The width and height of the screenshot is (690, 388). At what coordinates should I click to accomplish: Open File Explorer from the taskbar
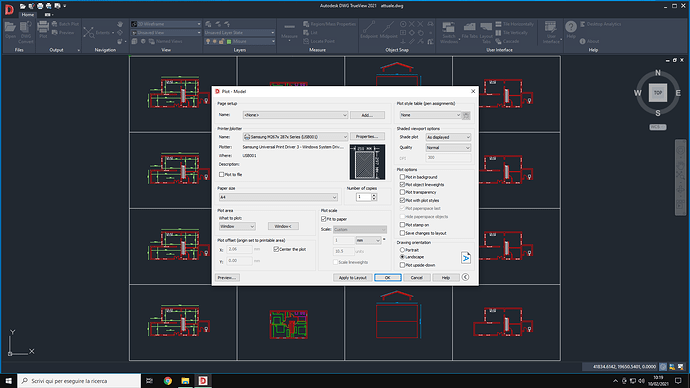[x=185, y=381]
